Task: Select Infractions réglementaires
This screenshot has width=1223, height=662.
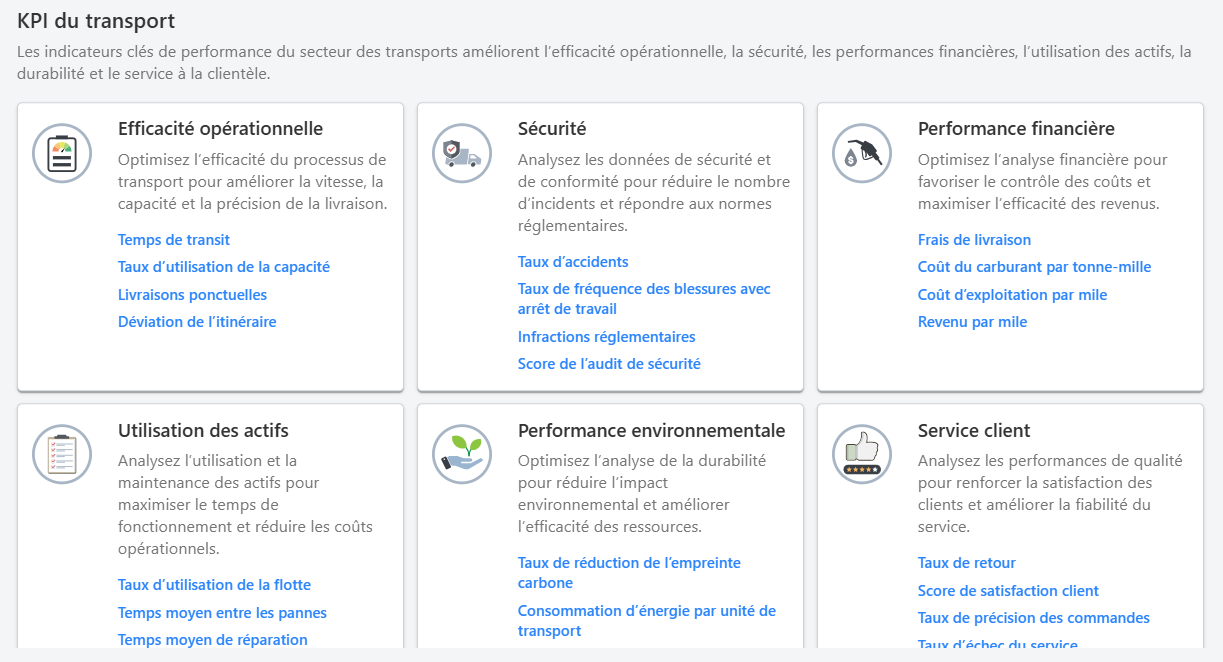Action: 605,336
